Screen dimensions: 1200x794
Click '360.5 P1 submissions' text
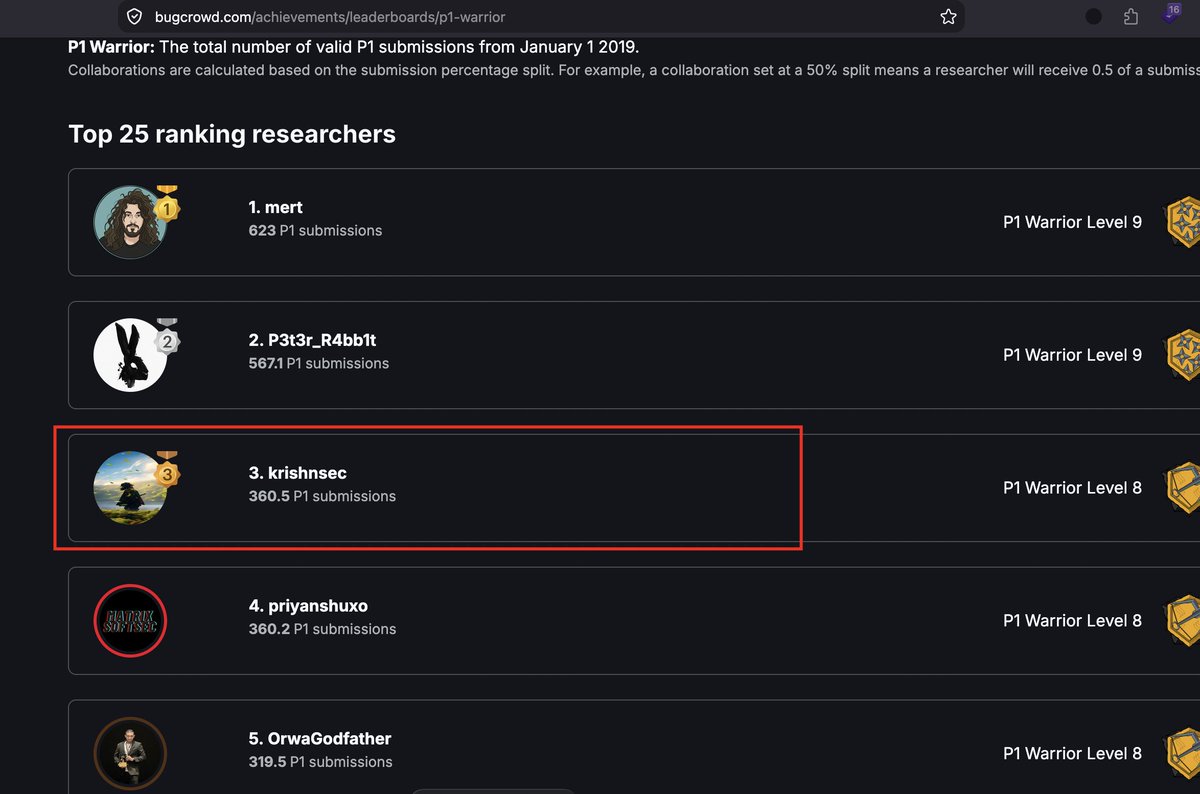322,496
